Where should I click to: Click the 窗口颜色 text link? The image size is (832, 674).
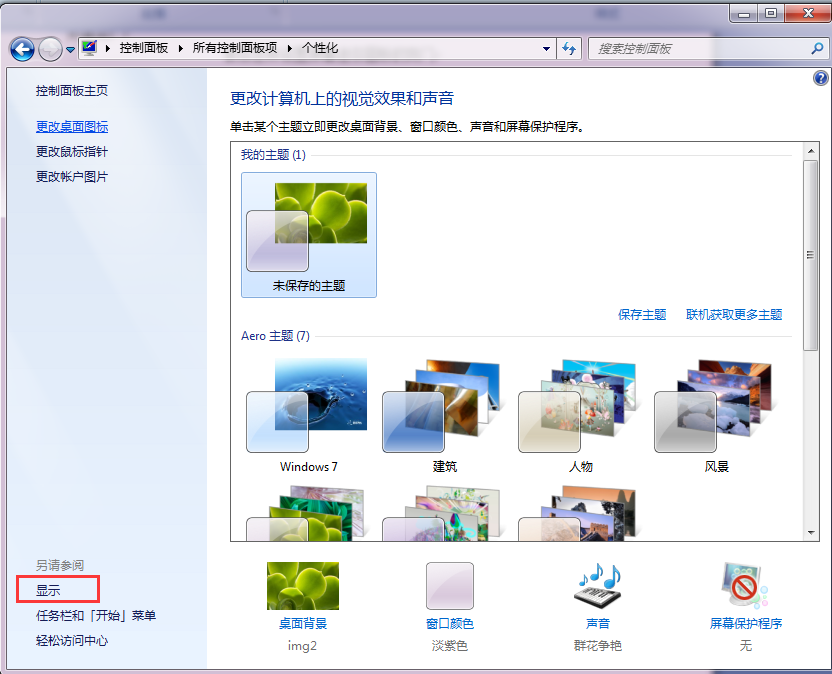point(450,624)
